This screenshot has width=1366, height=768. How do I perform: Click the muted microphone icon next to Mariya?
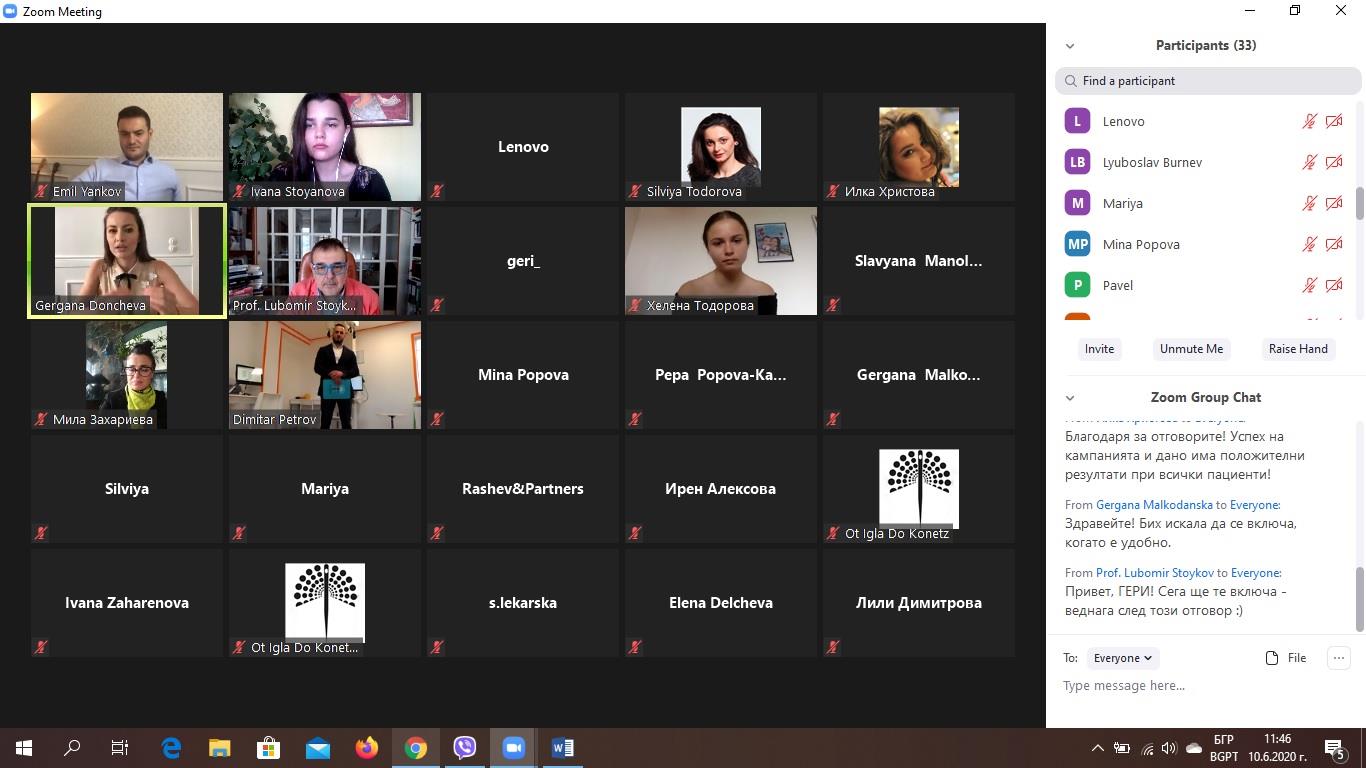pyautogui.click(x=1309, y=203)
